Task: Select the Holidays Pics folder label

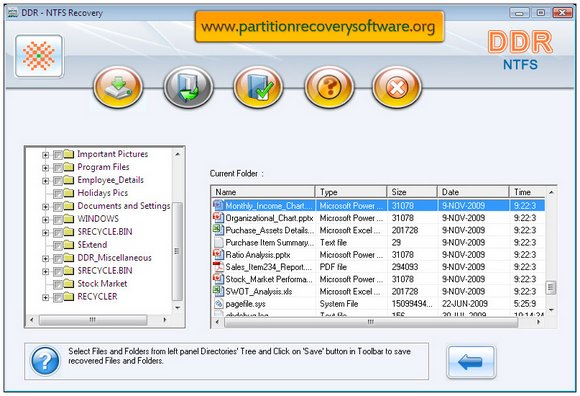Action: (102, 193)
